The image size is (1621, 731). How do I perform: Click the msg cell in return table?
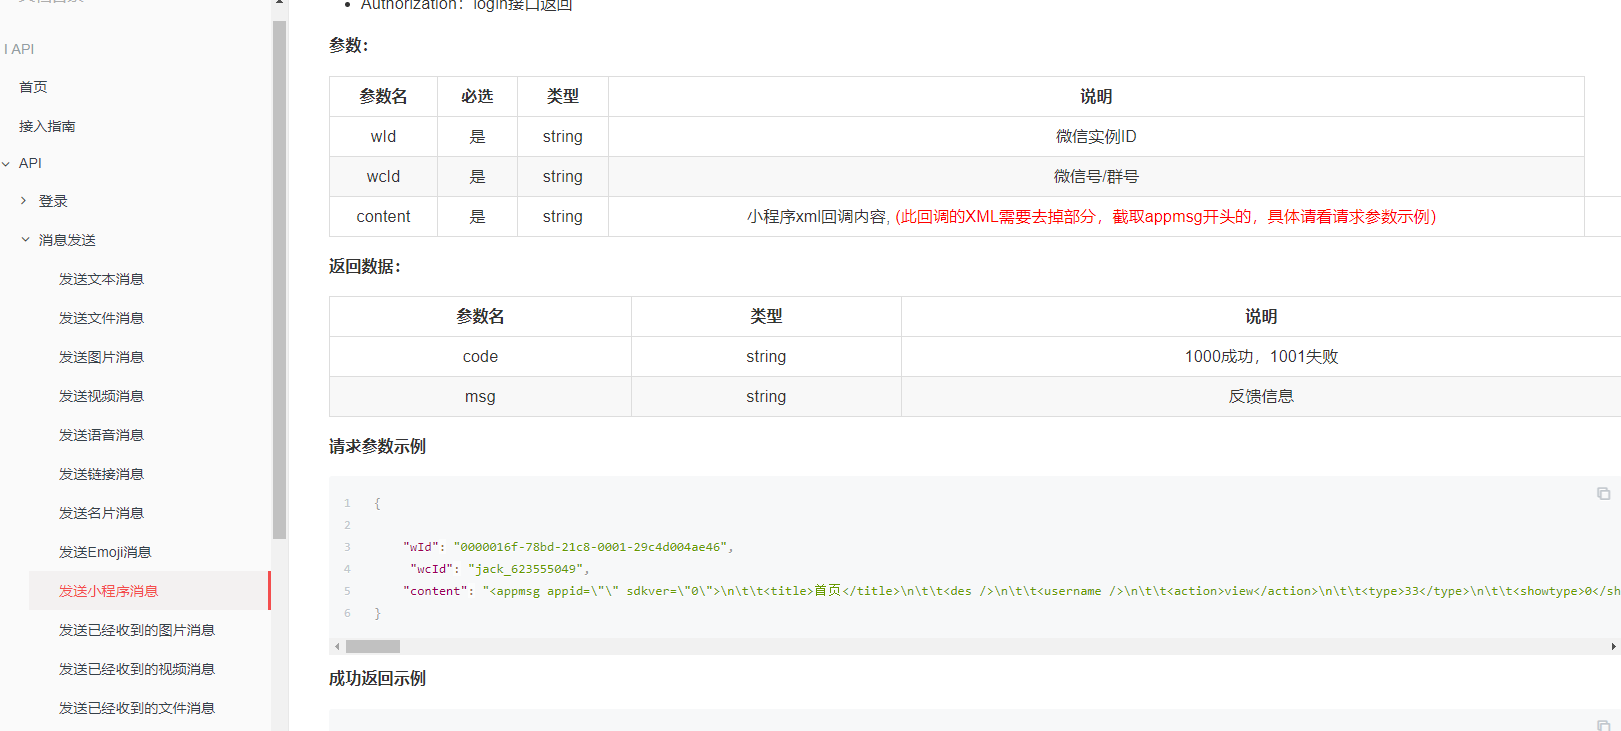pyautogui.click(x=480, y=397)
